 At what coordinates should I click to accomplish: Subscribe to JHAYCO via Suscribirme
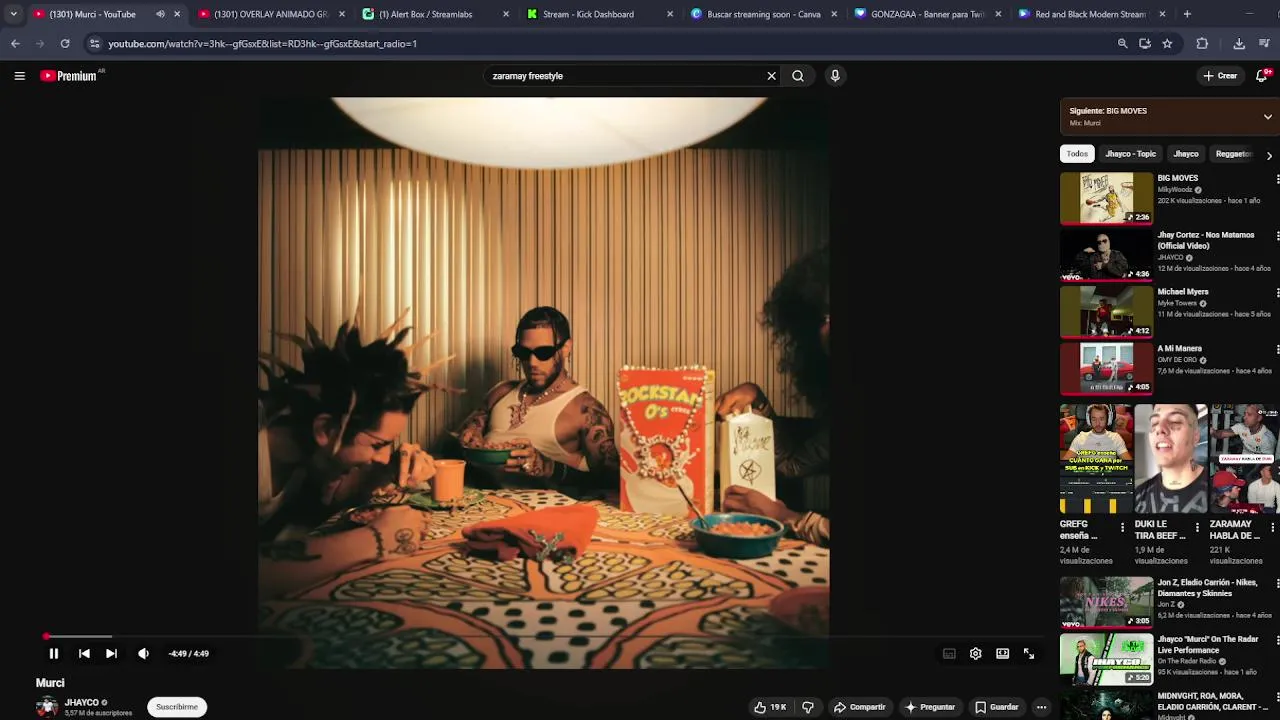(177, 707)
